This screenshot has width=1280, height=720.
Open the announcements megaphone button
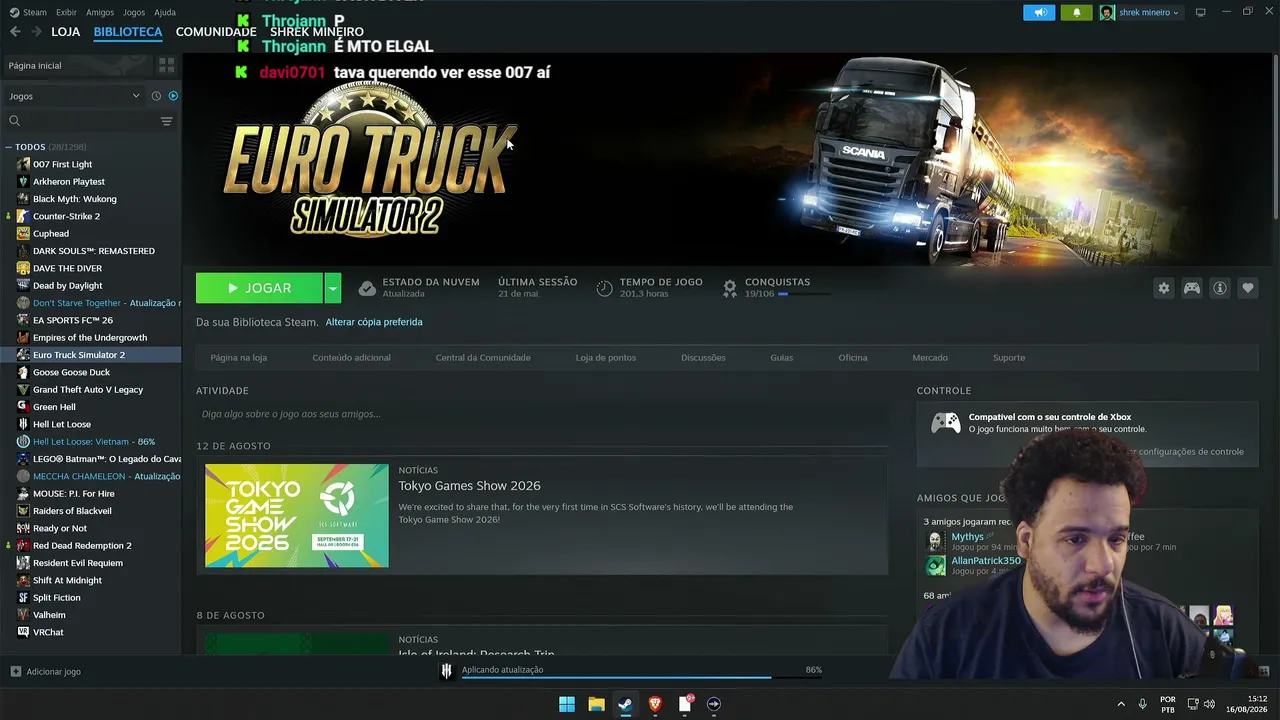coord(1039,12)
